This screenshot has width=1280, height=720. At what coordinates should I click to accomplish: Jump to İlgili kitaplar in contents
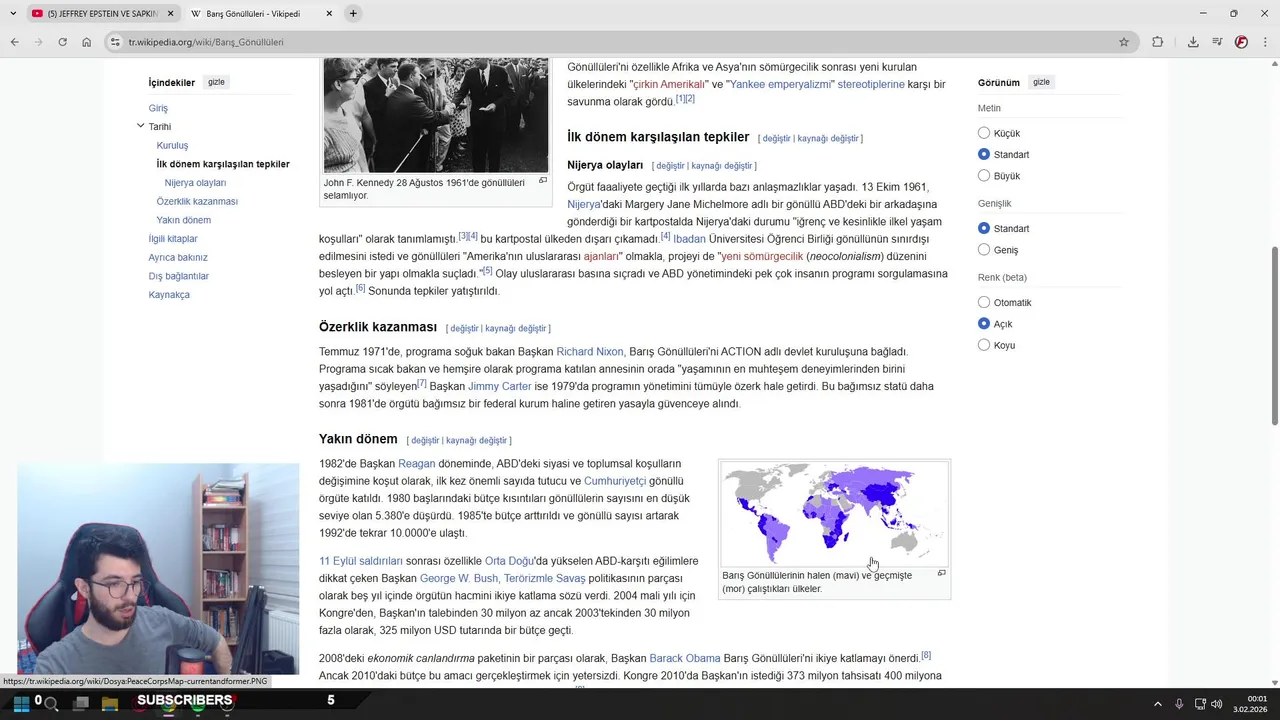click(x=173, y=239)
